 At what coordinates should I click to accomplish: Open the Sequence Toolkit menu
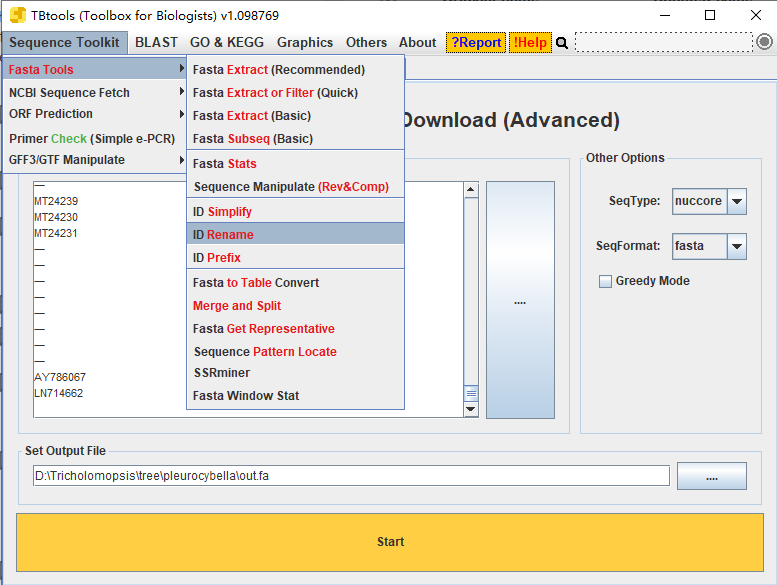(64, 43)
